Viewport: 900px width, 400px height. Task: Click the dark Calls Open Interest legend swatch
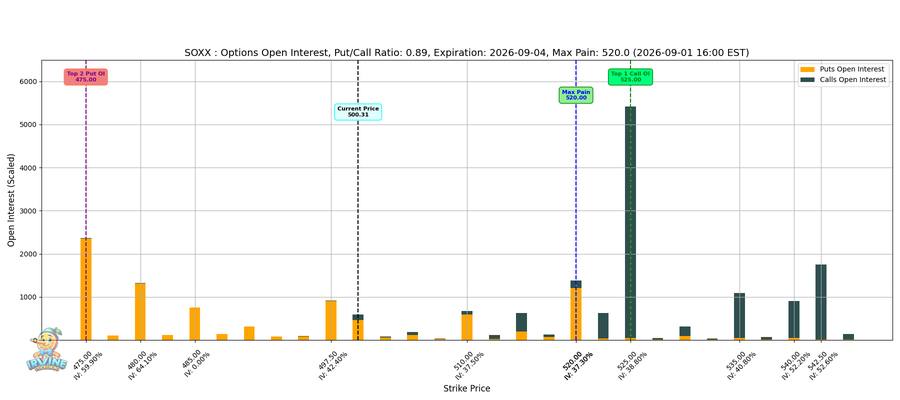[807, 80]
